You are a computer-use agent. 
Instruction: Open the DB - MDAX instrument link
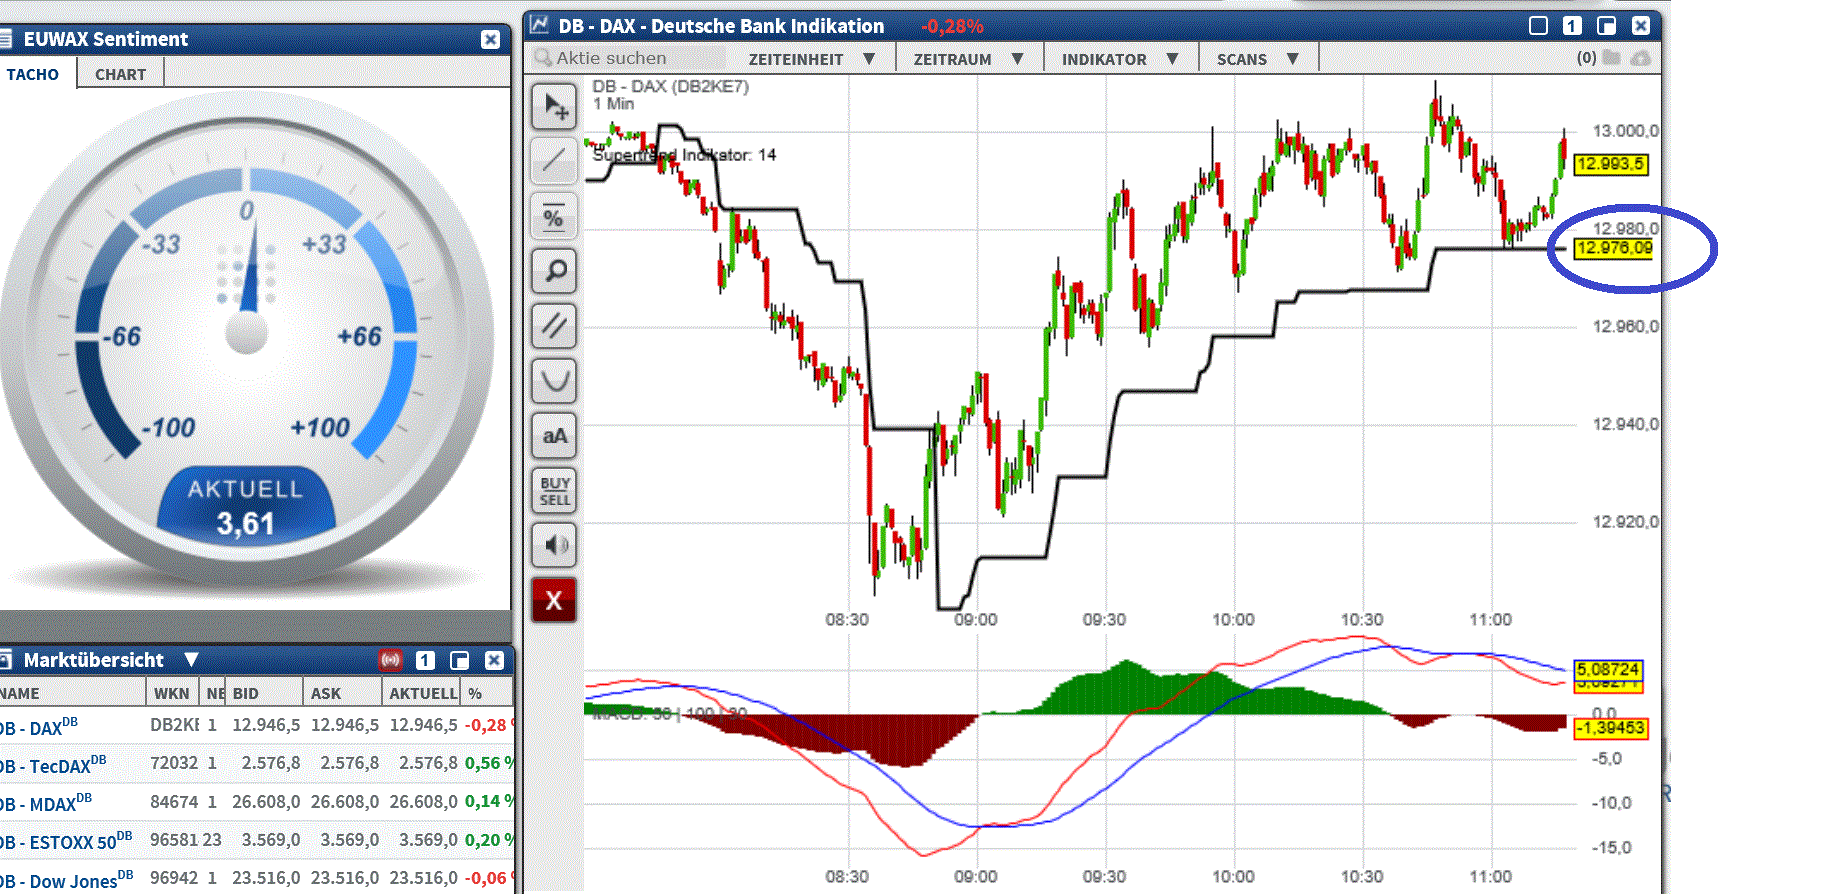[45, 802]
